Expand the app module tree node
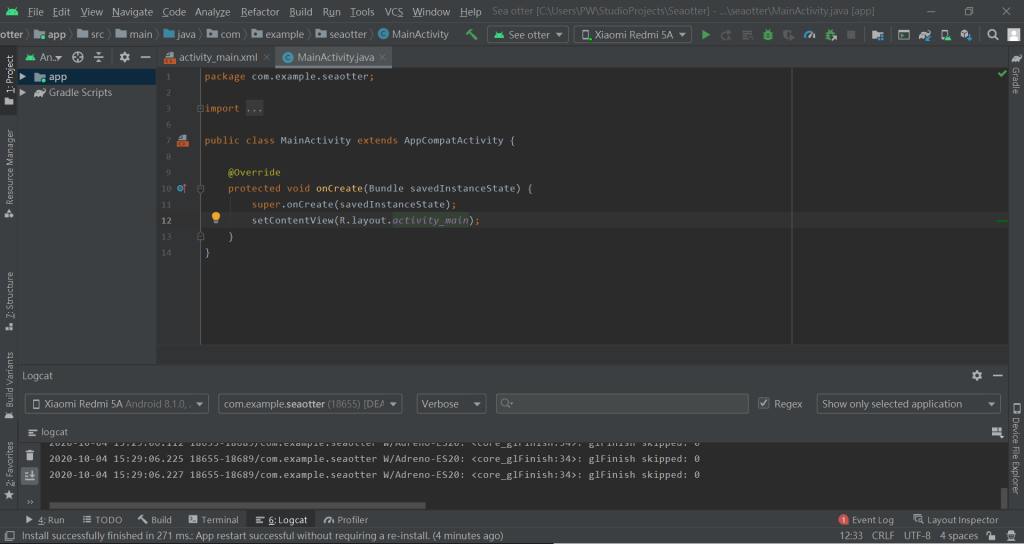1024x544 pixels. (x=23, y=76)
